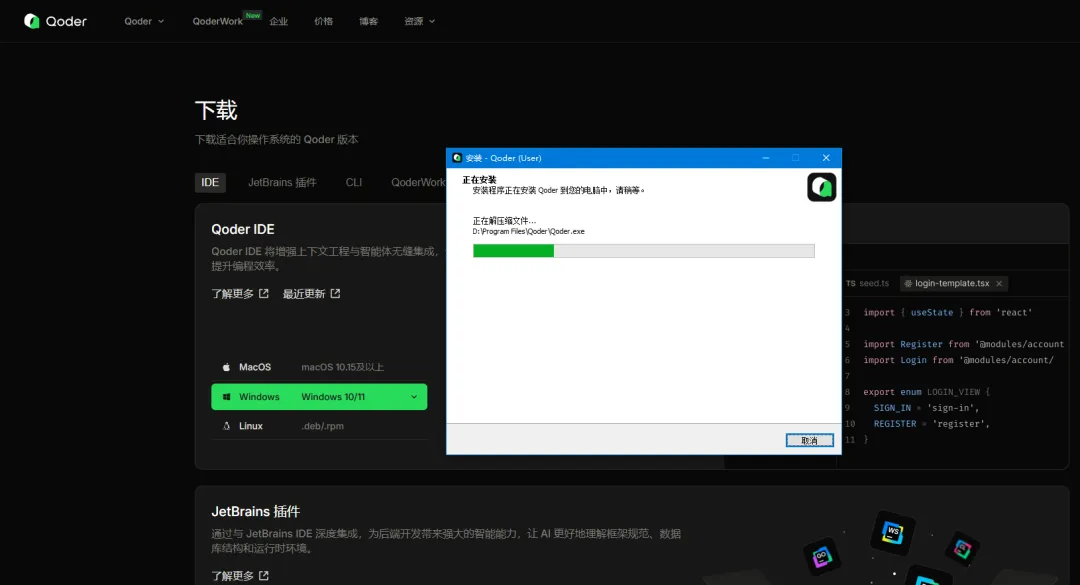Switch to the CLI tab
This screenshot has height=585, width=1080.
(x=353, y=182)
